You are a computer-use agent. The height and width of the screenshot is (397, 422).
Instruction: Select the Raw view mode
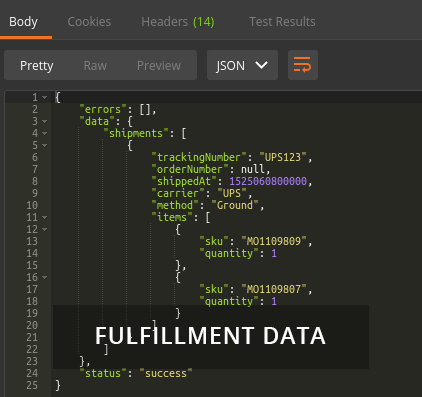pos(95,65)
